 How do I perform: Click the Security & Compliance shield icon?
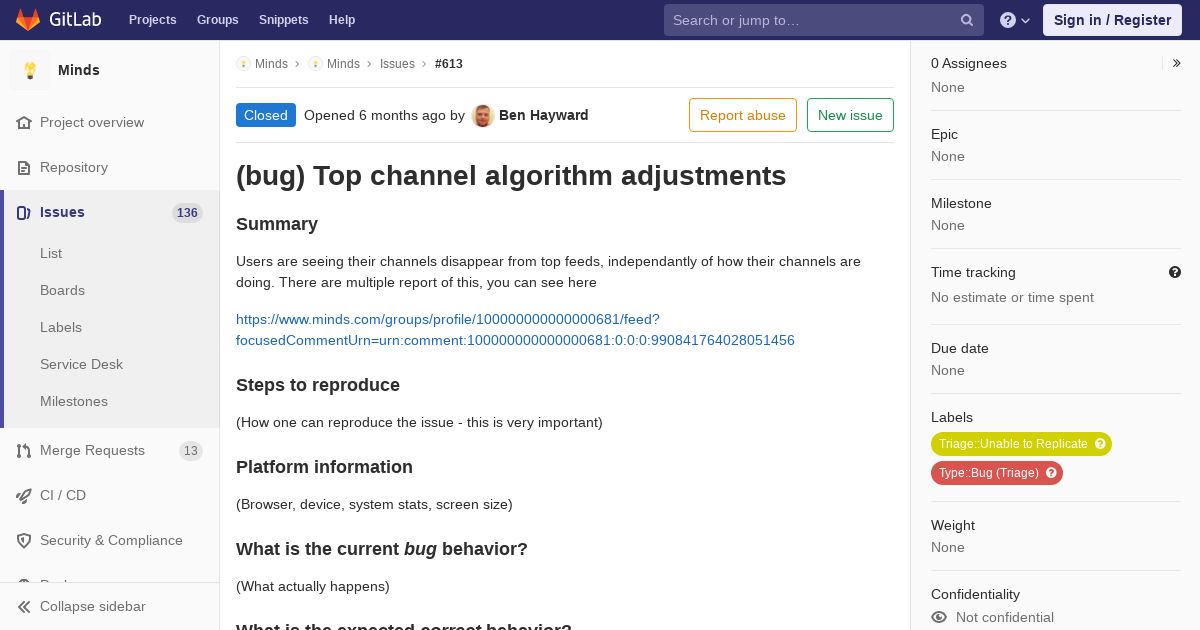pos(24,540)
